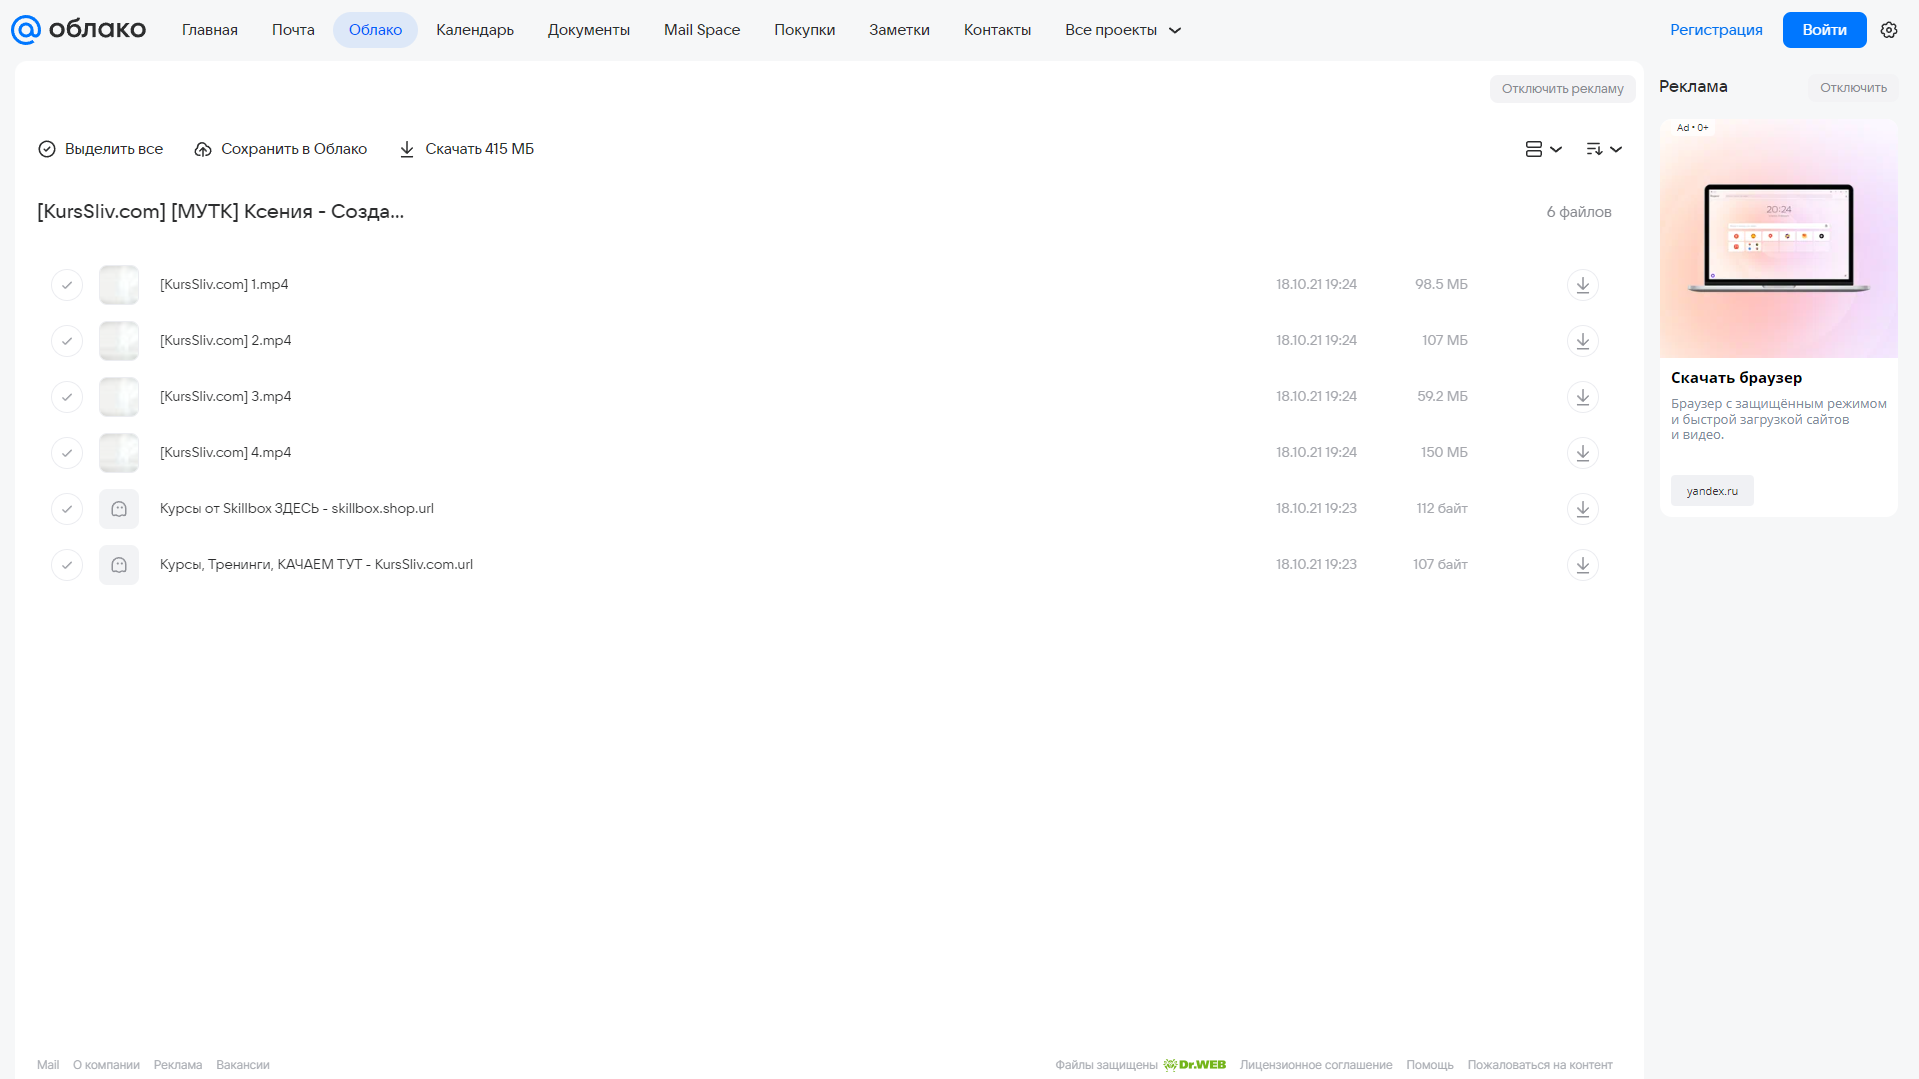Switch to the Почта tab
The width and height of the screenshot is (1919, 1079).
point(293,30)
